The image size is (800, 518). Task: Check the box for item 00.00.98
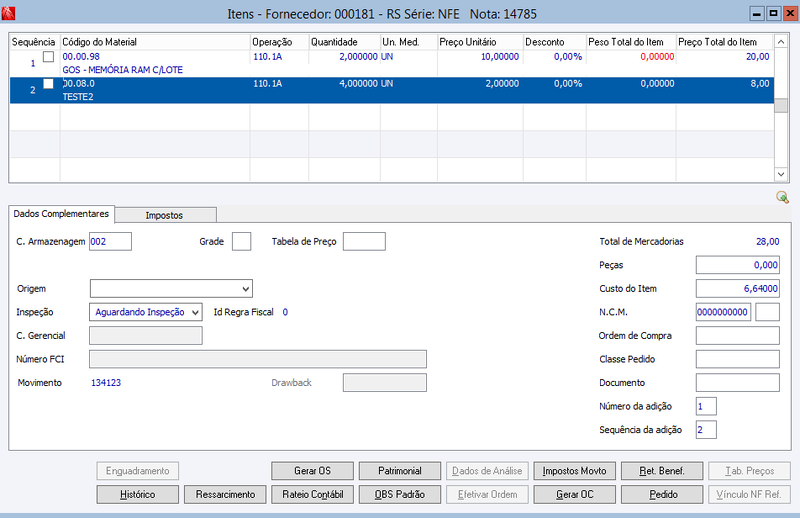point(48,57)
